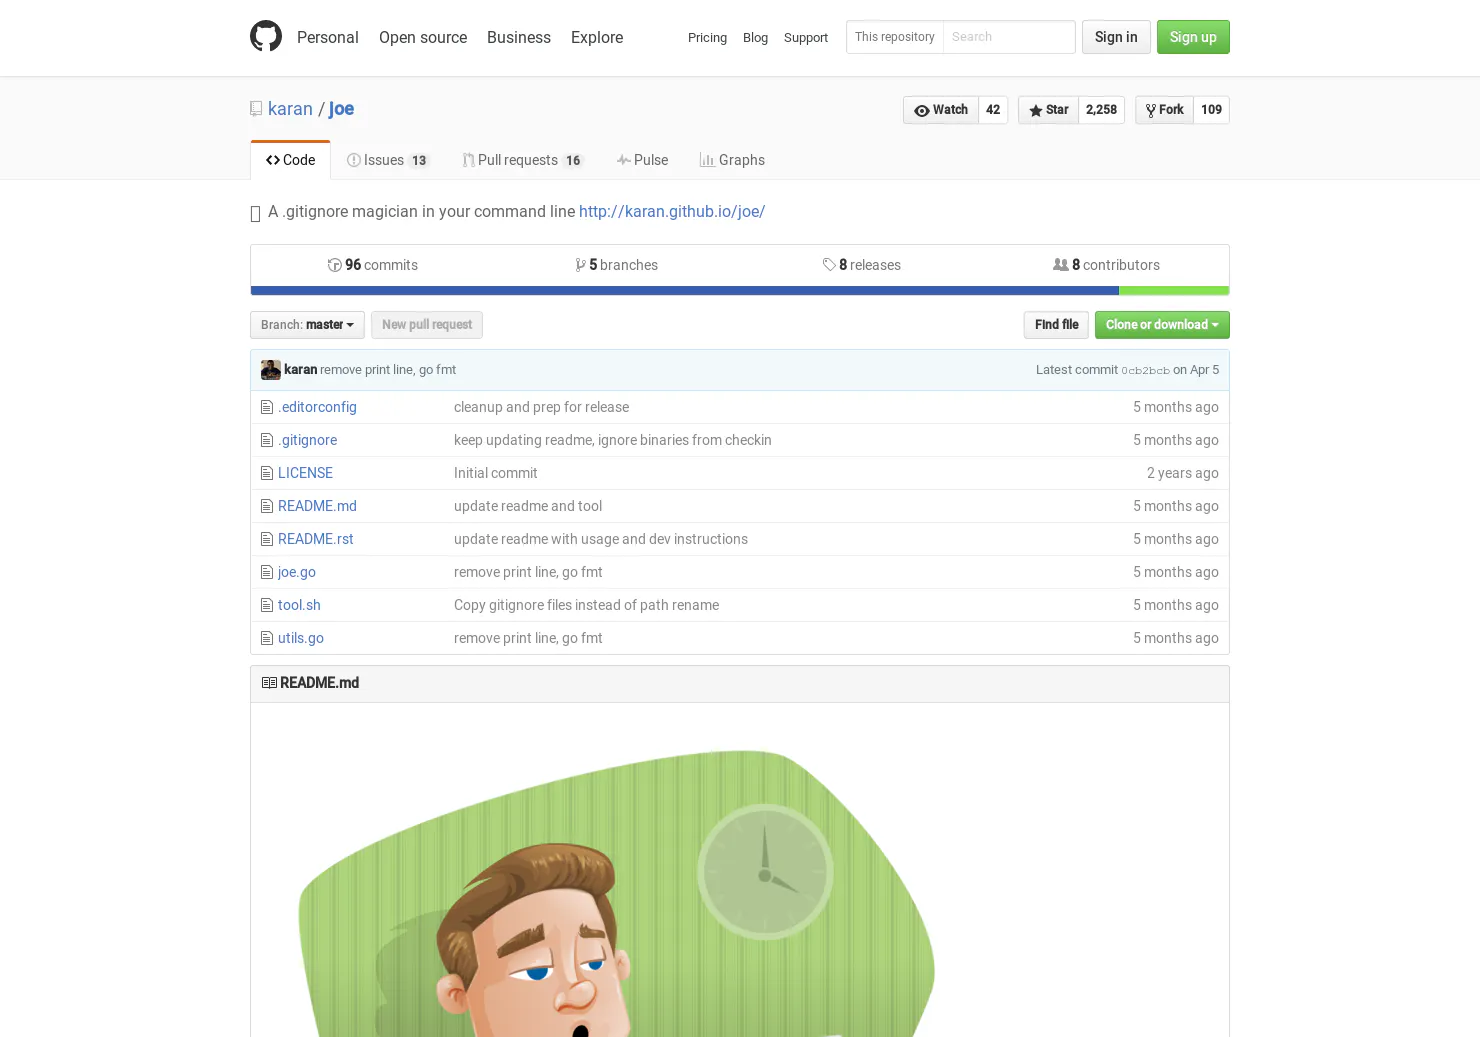Go to the Graphs tab
The image size is (1480, 1037).
click(x=732, y=160)
